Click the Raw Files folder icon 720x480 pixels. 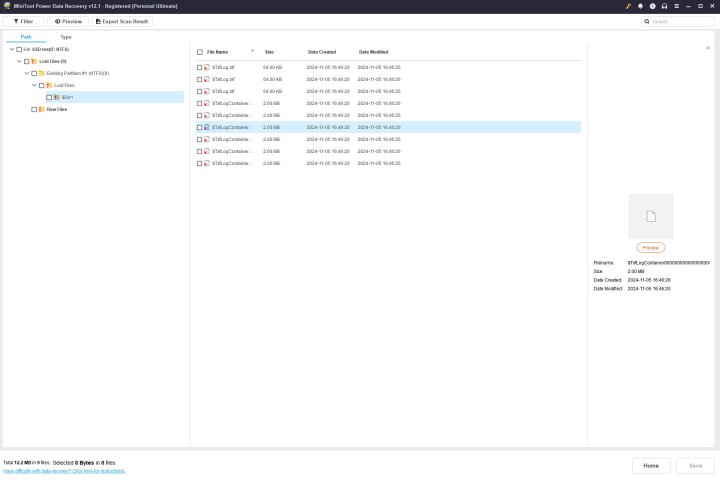pyautogui.click(x=42, y=109)
